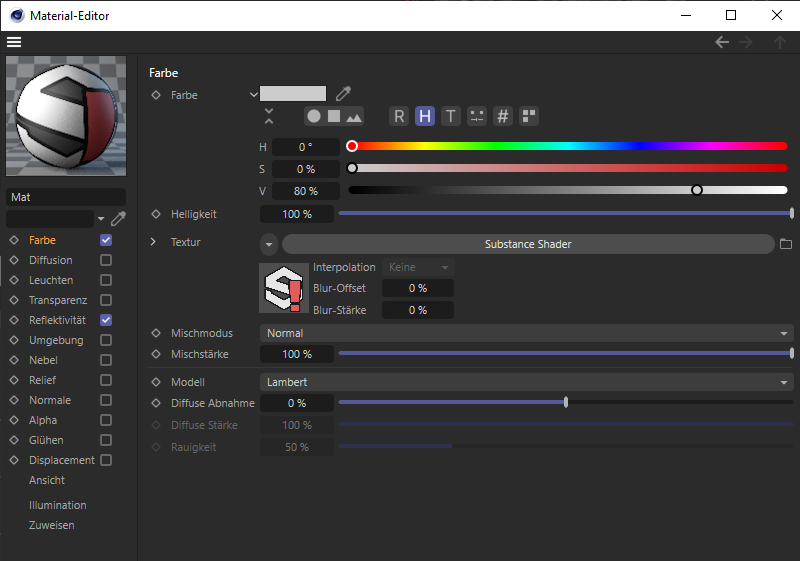Click keyframe diamond beside Mischstärke
This screenshot has width=800, height=561.
156,354
